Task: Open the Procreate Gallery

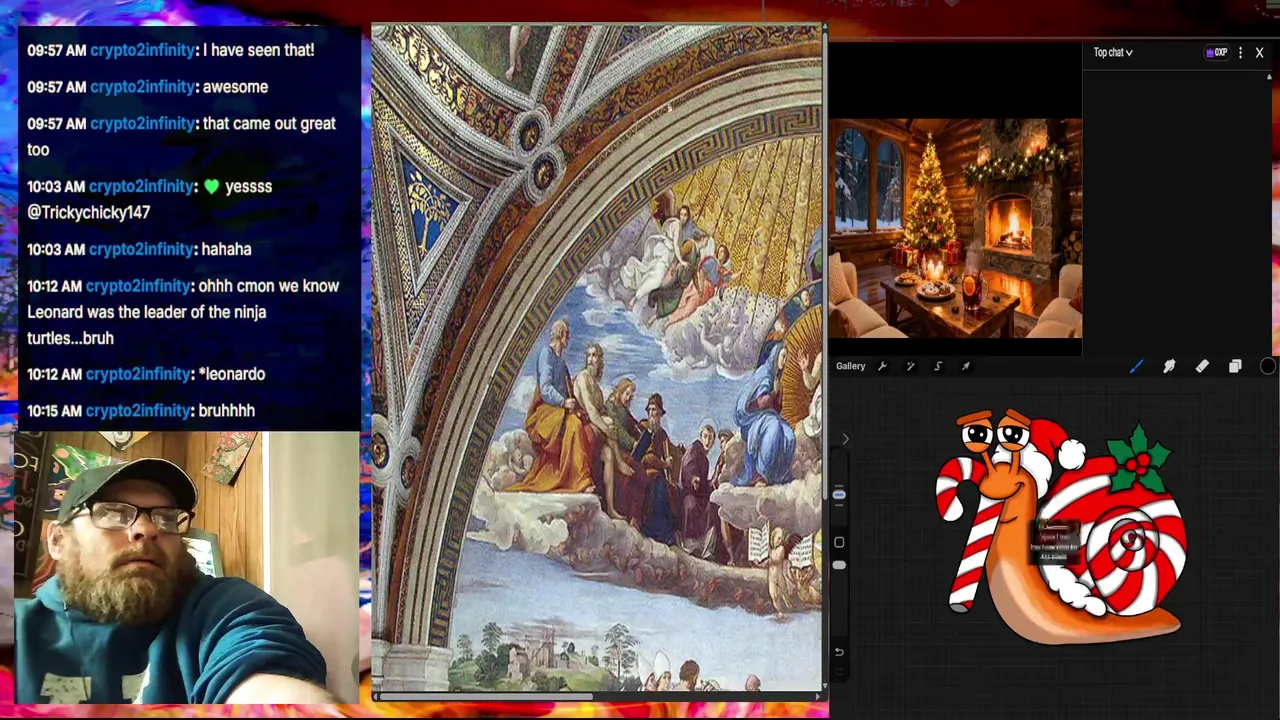Action: click(x=850, y=366)
